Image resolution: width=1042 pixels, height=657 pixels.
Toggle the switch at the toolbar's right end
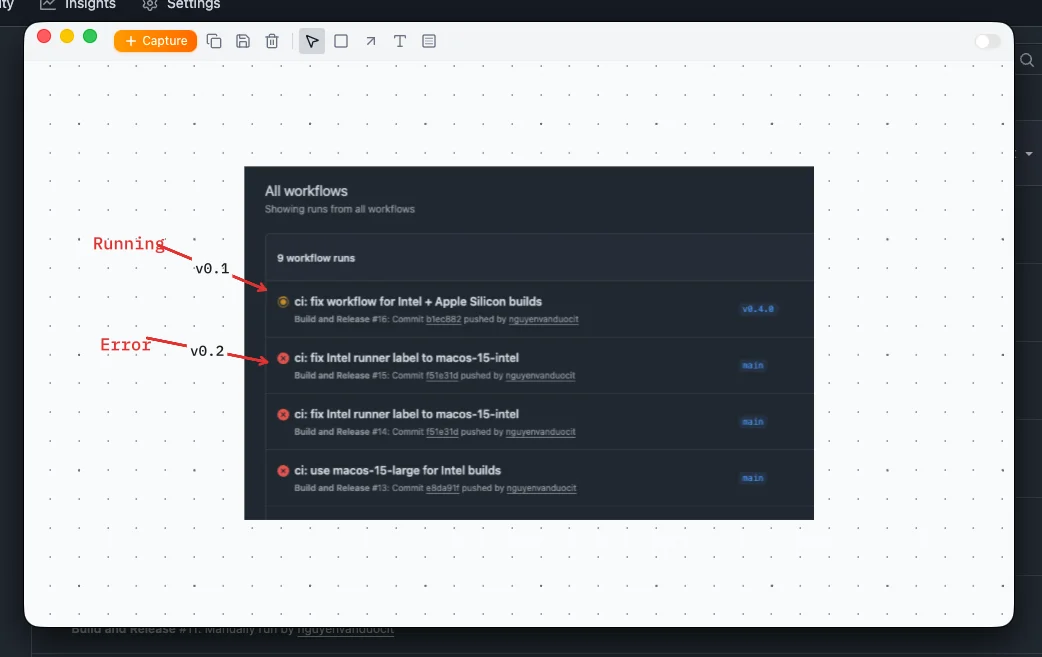point(986,41)
